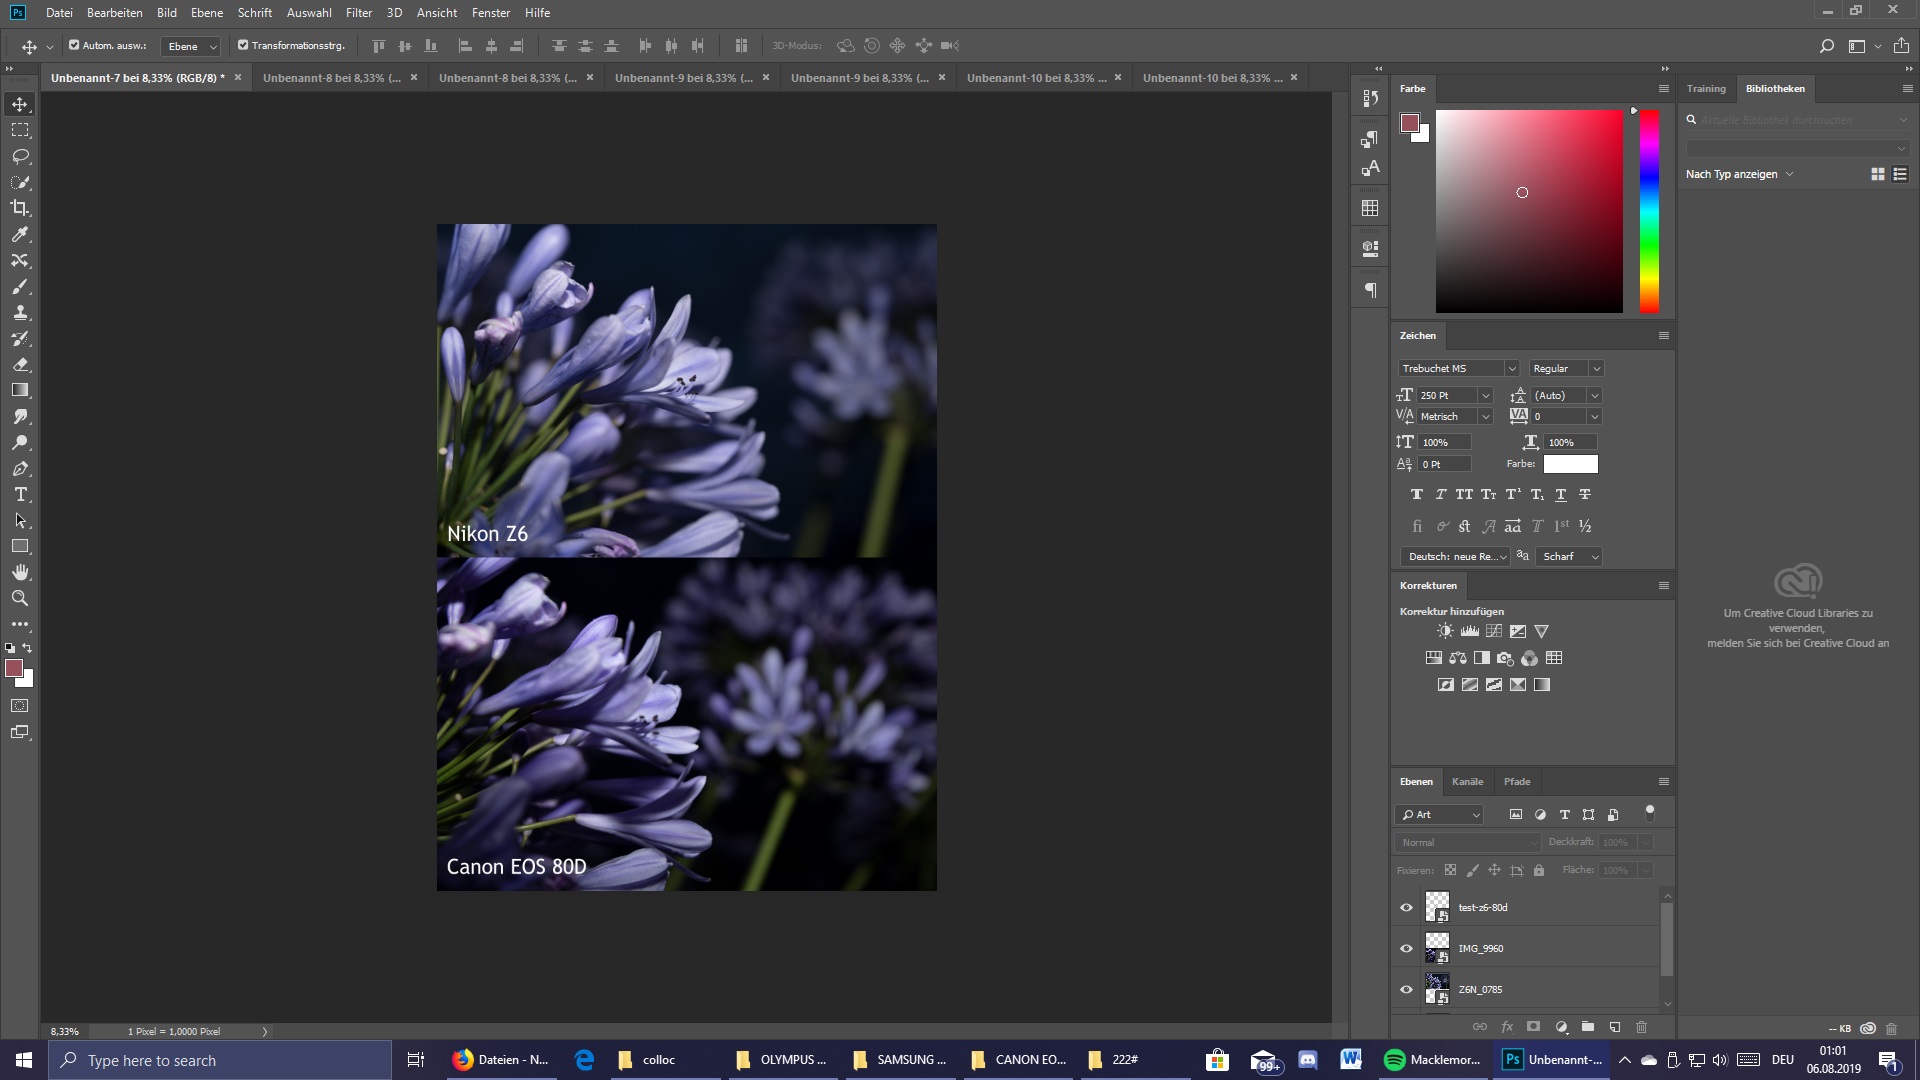This screenshot has width=1920, height=1080.
Task: Select the Eraser tool
Action: 20,364
